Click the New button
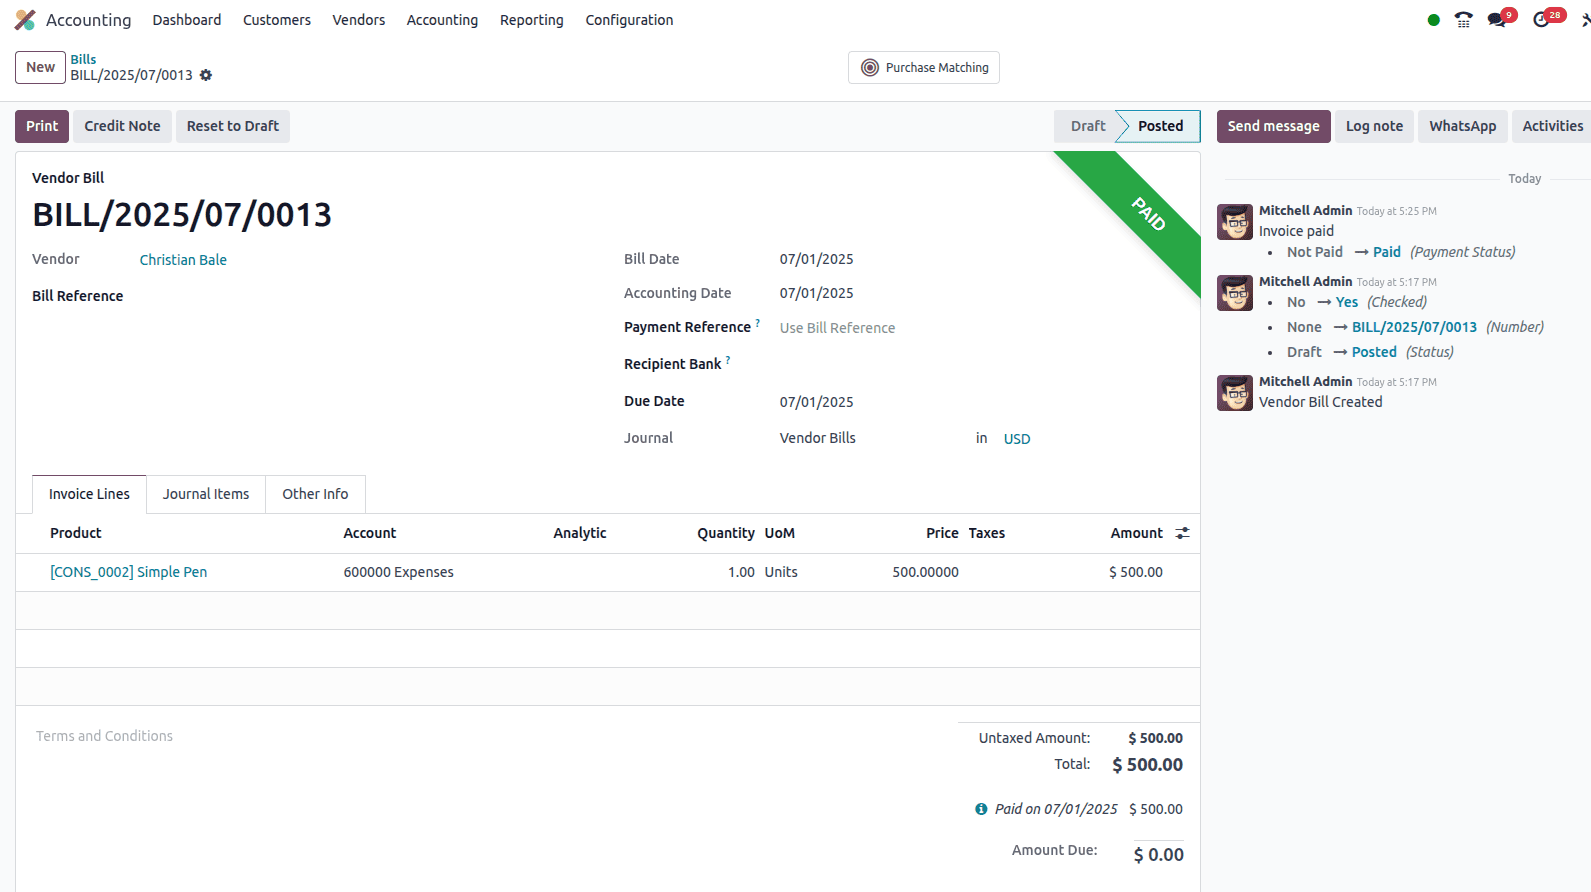This screenshot has height=892, width=1591. [x=40, y=67]
